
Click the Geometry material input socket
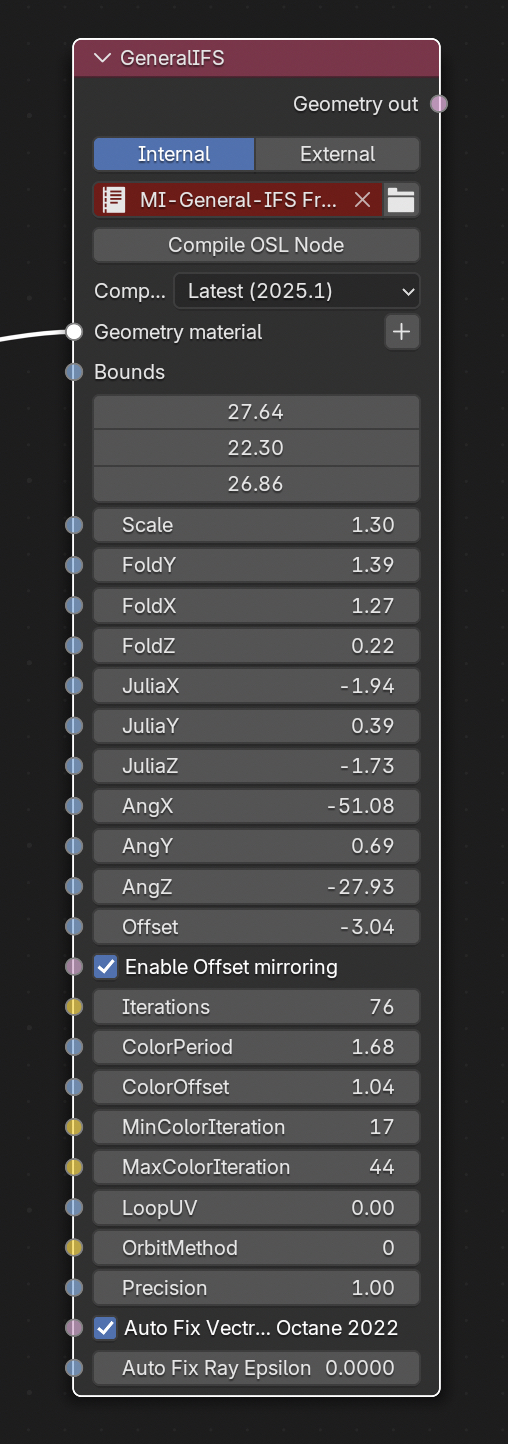click(74, 332)
